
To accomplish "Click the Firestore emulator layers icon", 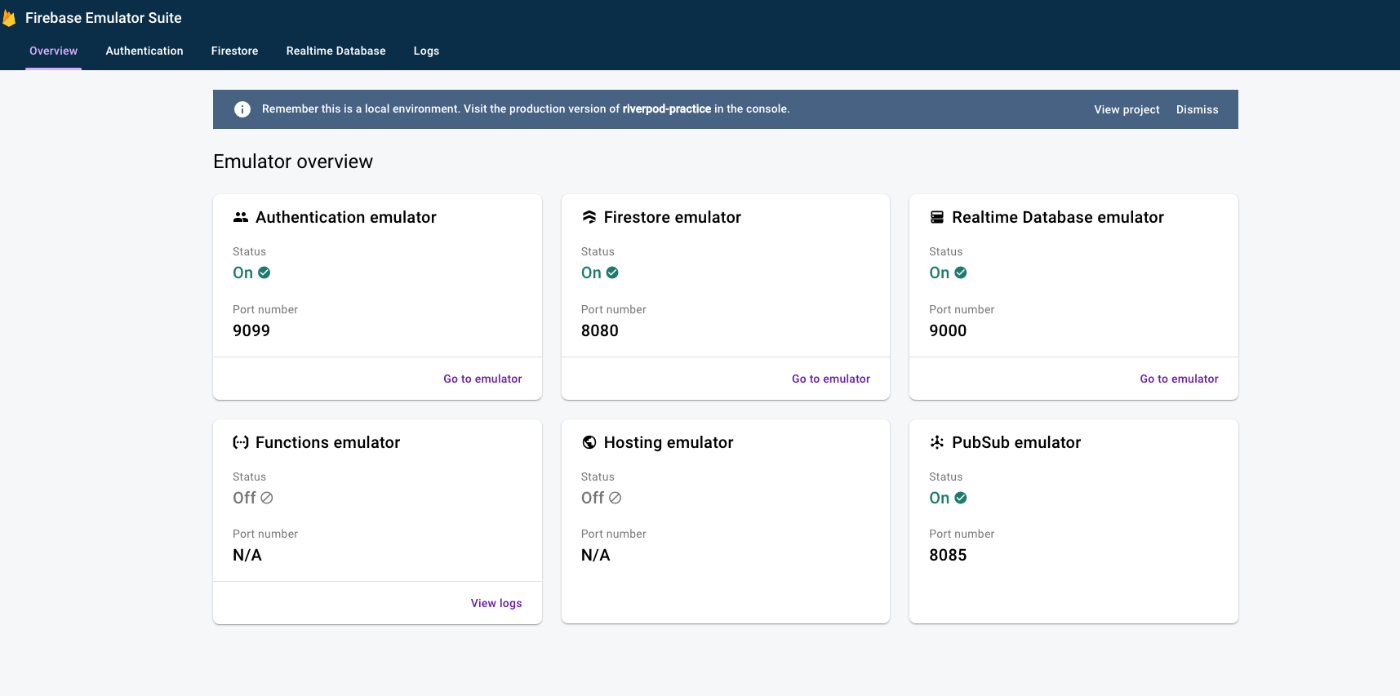I will [589, 217].
